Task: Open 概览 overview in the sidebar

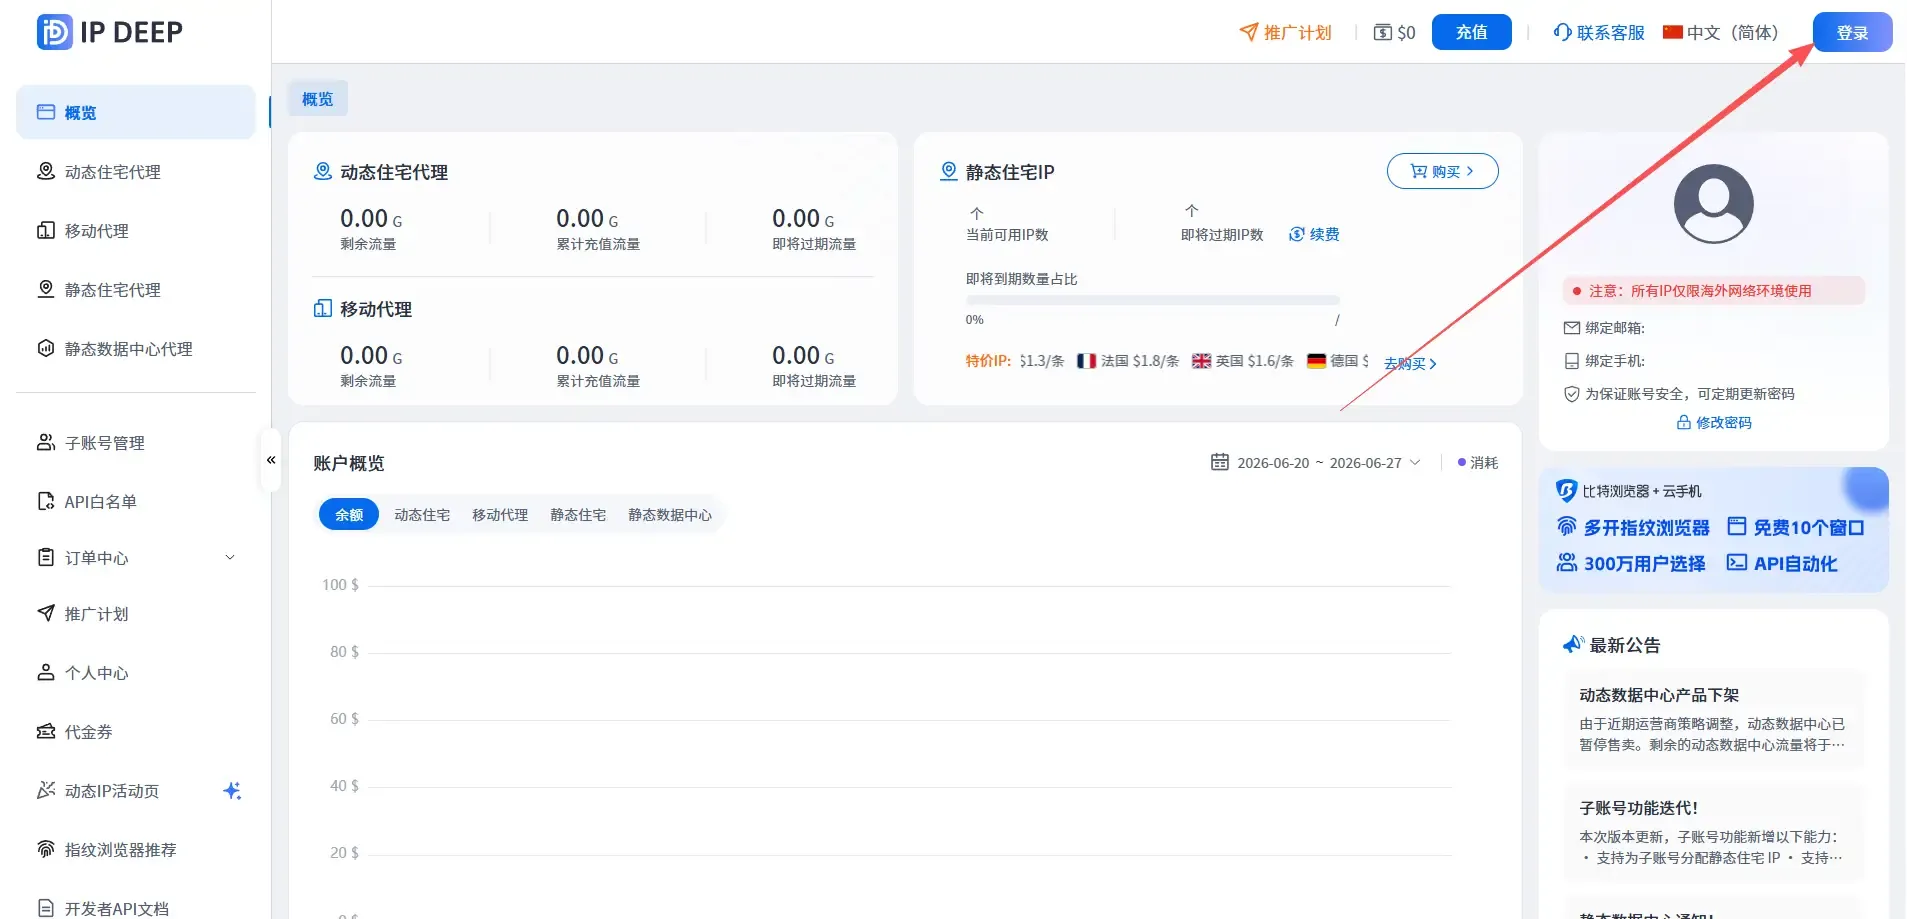Action: coord(136,112)
